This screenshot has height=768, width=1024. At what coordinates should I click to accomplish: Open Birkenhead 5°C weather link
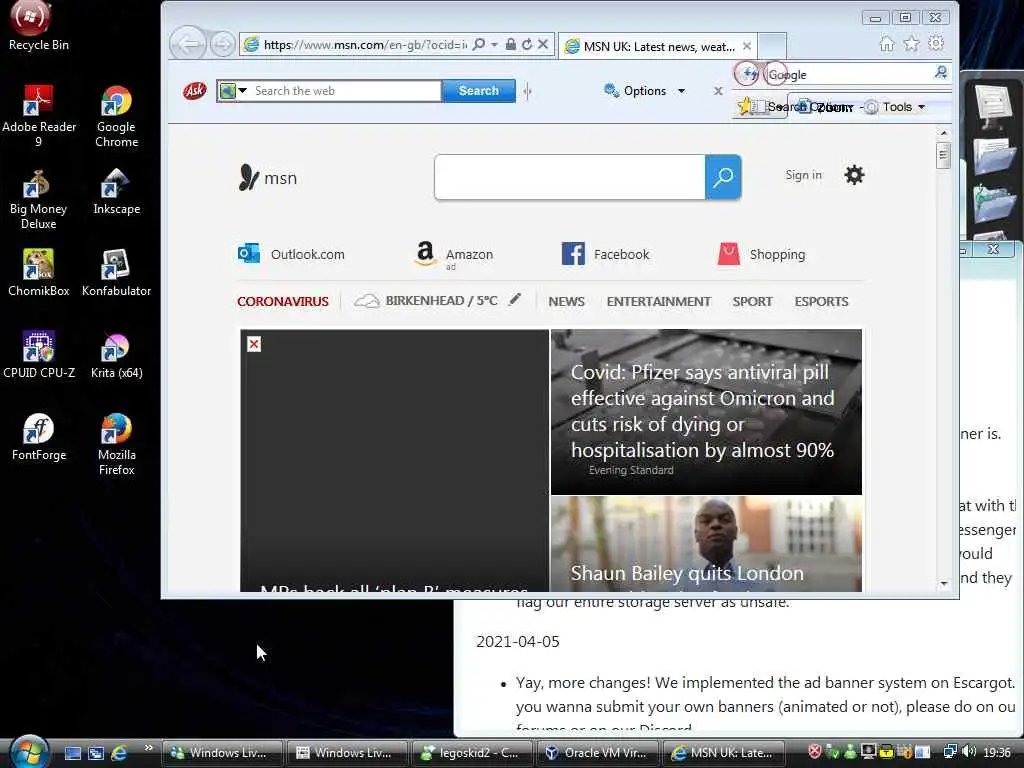pos(426,301)
